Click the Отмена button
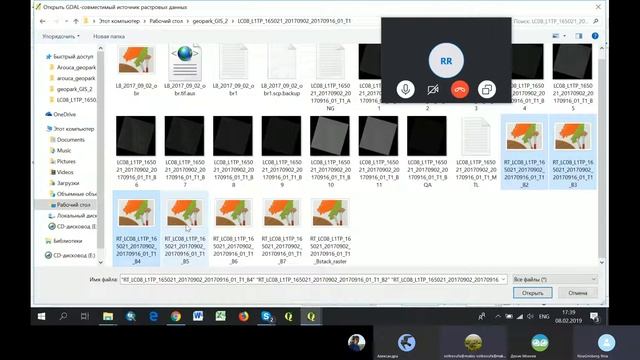 click(578, 293)
